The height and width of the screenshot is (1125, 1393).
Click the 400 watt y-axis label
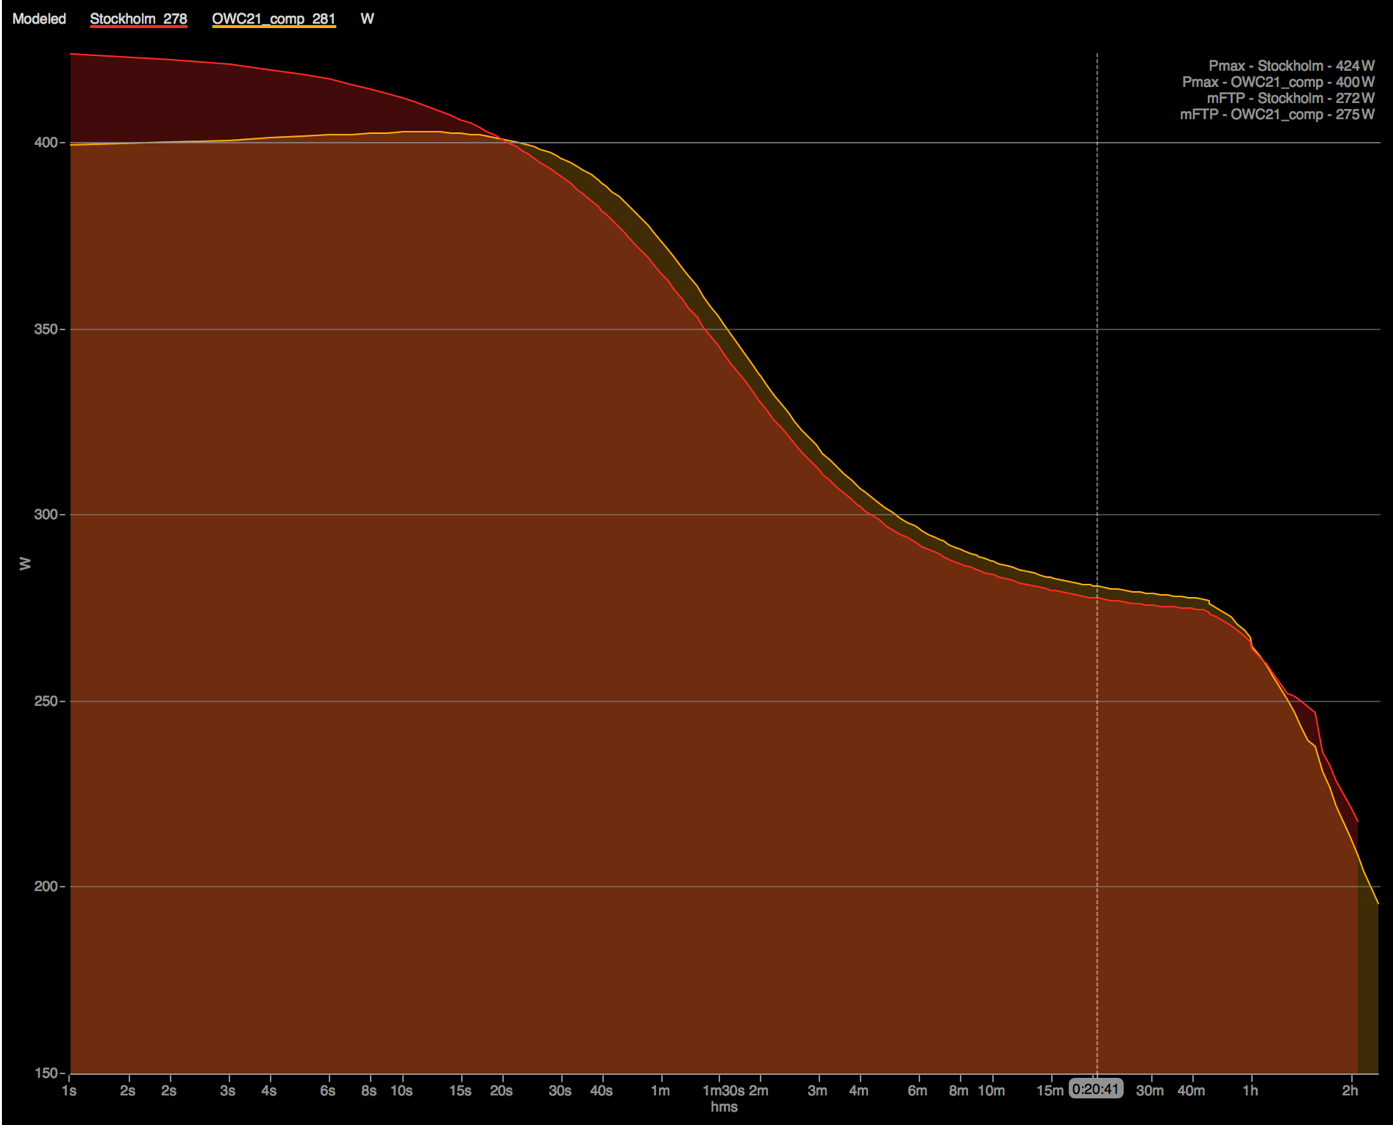(47, 143)
